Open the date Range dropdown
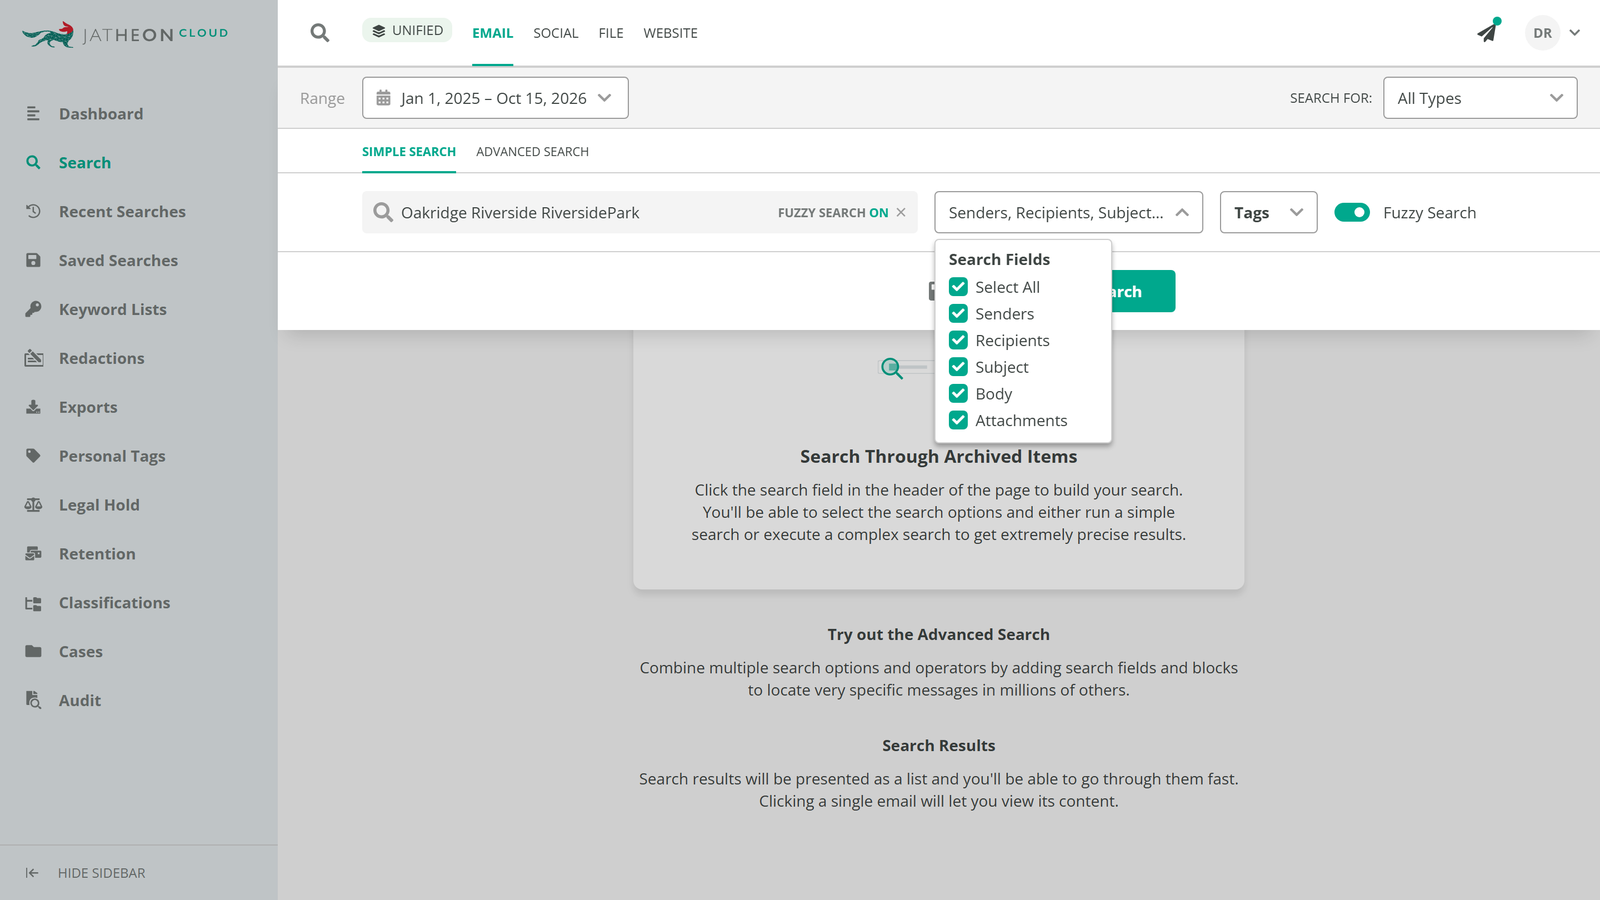Screen dimensions: 1600x900 coord(495,98)
